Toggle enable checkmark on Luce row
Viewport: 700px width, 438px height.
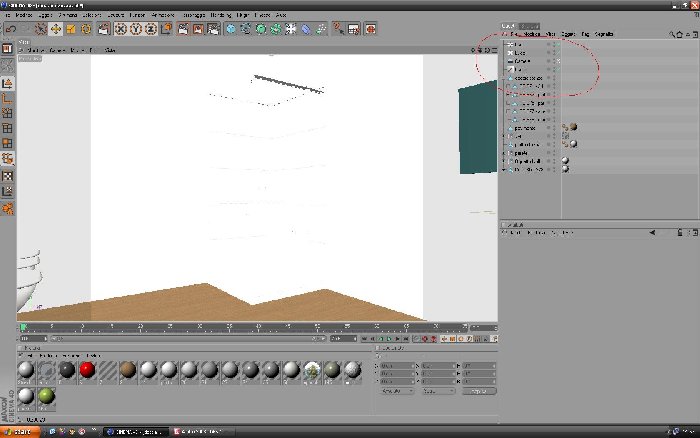point(558,53)
